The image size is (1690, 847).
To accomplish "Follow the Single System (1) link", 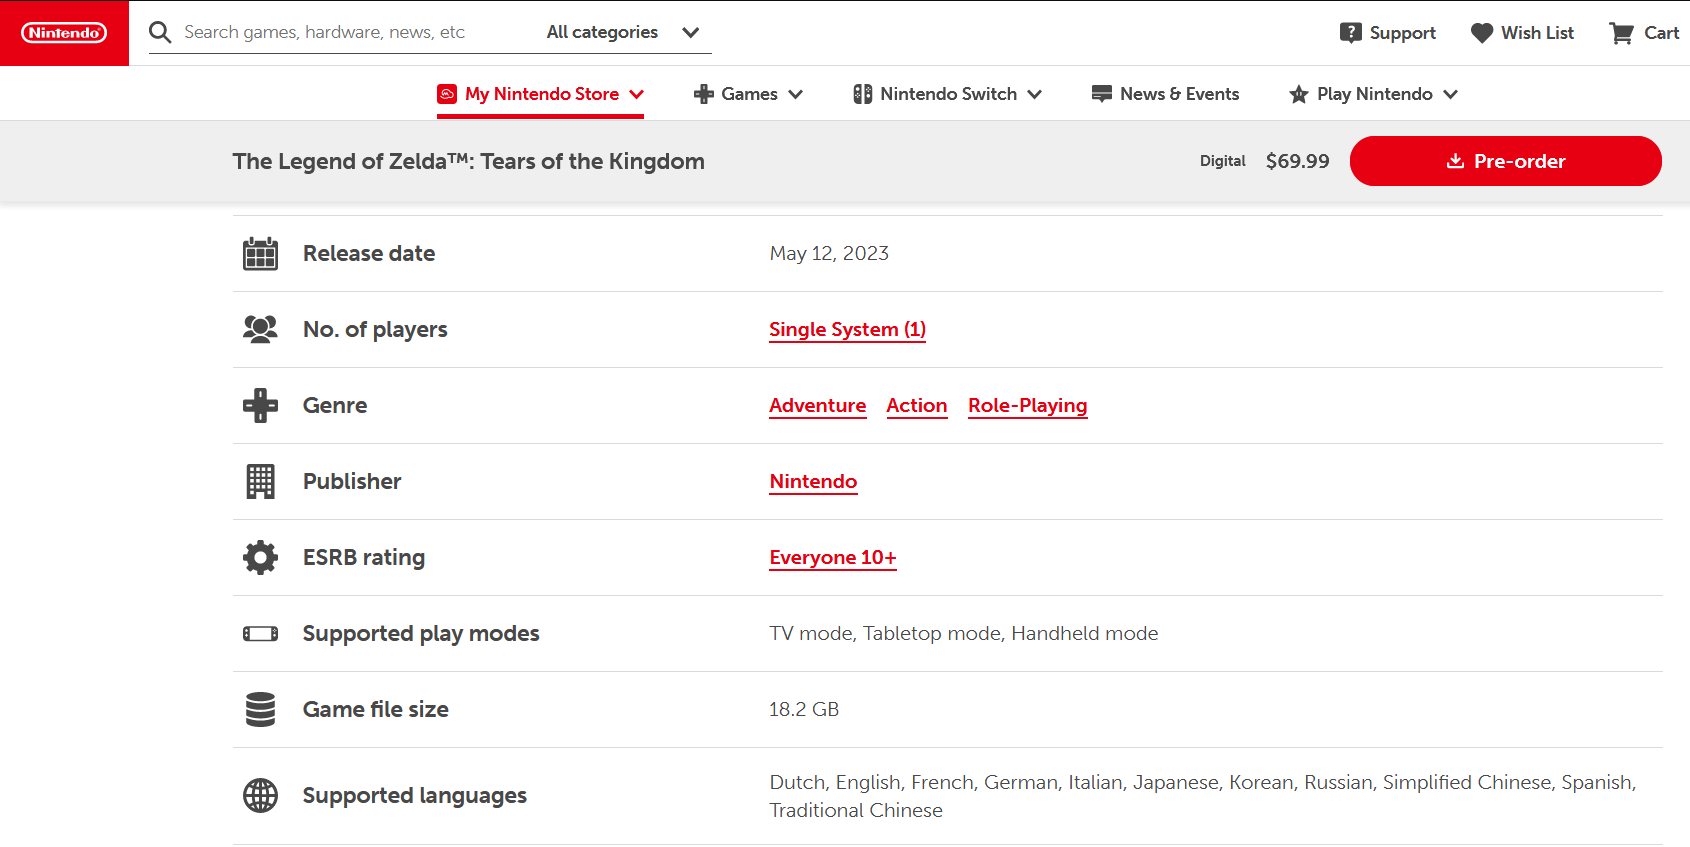I will (847, 329).
